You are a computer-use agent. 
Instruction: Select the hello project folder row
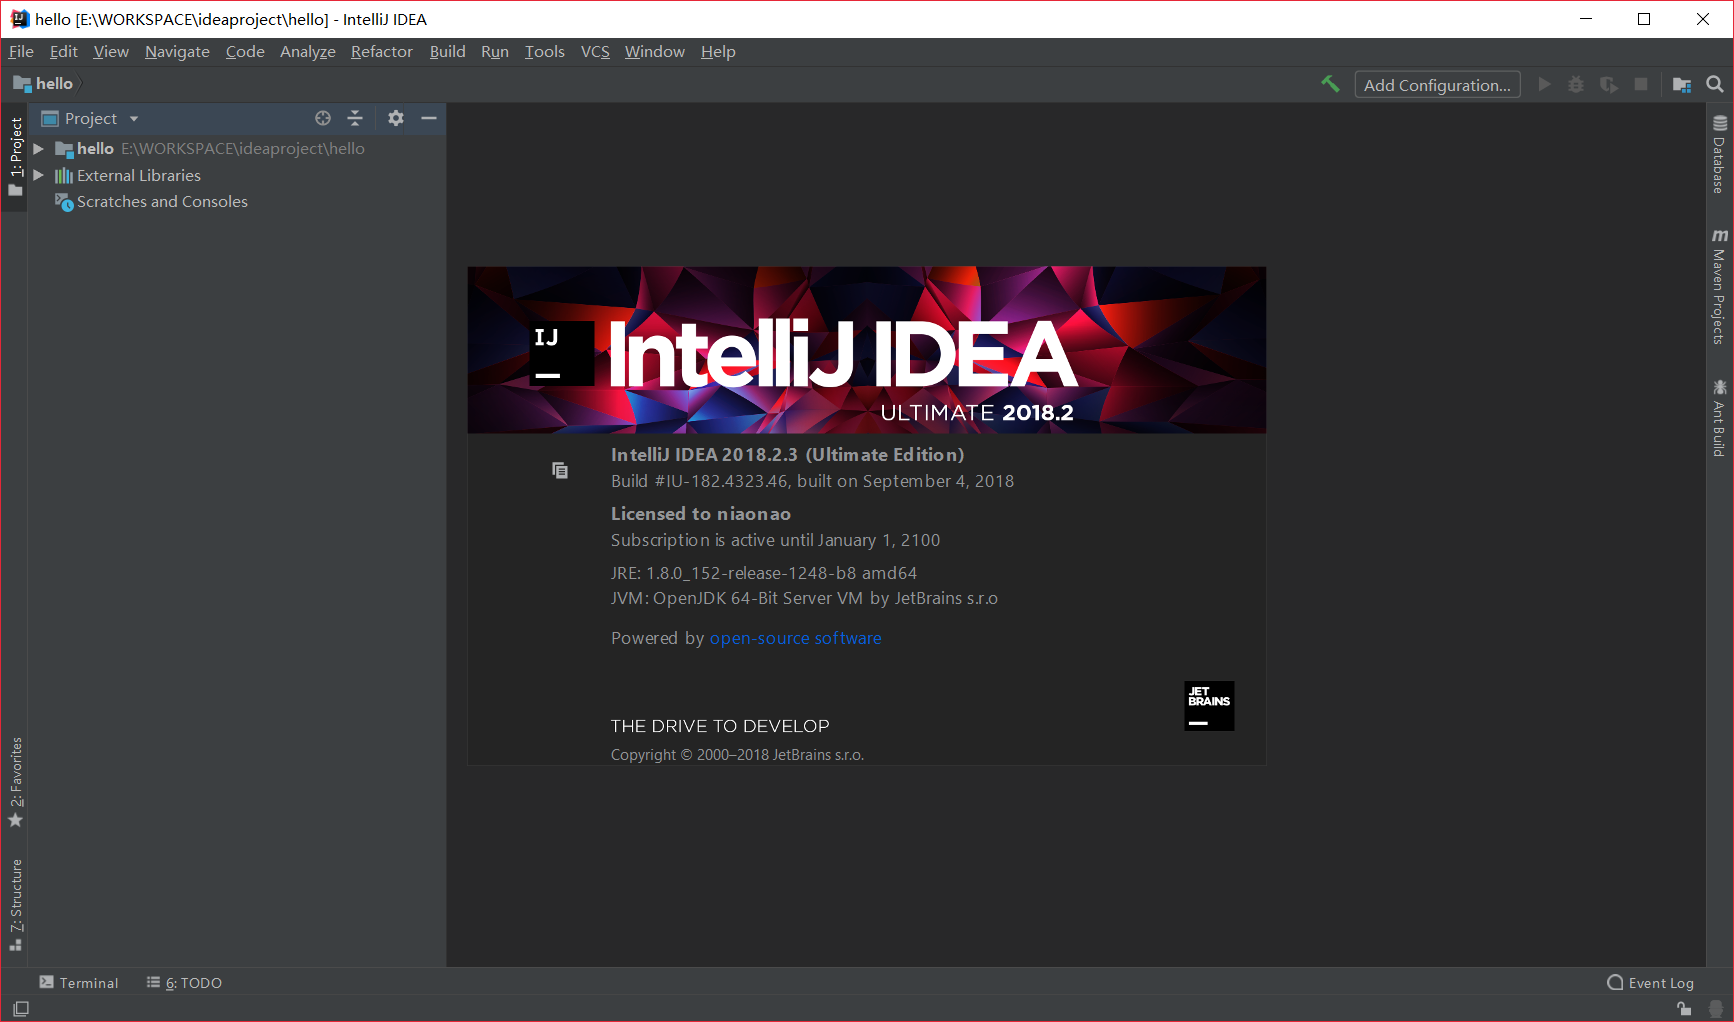tap(237, 148)
